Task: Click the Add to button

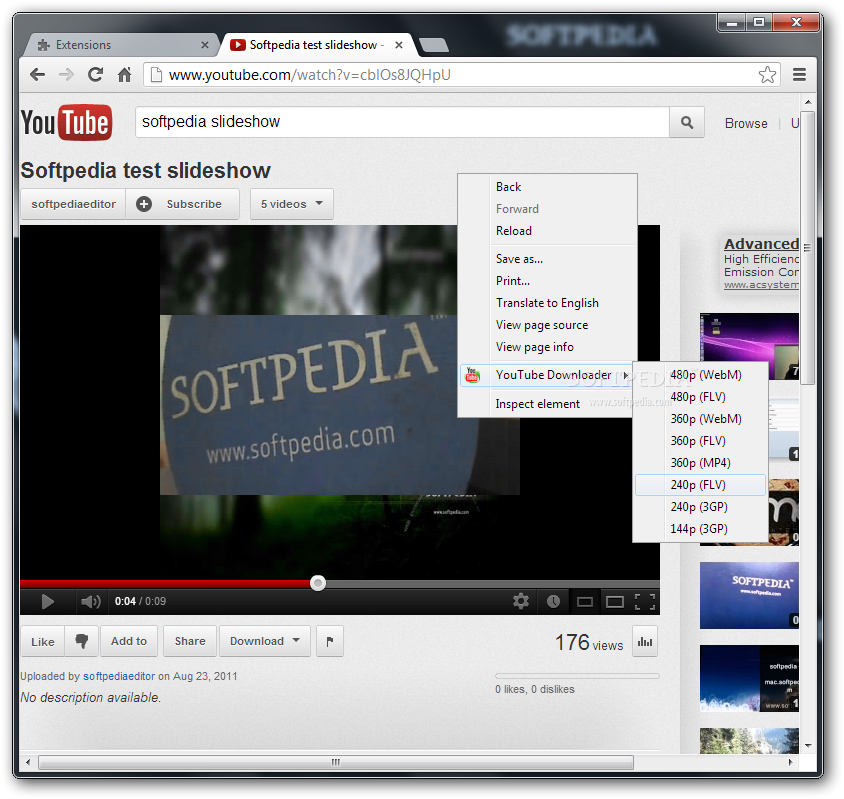Action: click(129, 641)
